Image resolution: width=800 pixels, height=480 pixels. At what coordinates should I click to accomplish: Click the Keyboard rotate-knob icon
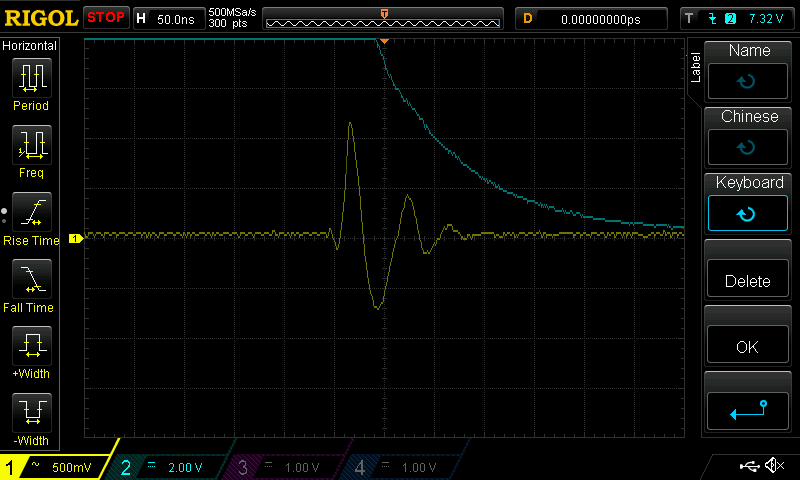pos(747,214)
